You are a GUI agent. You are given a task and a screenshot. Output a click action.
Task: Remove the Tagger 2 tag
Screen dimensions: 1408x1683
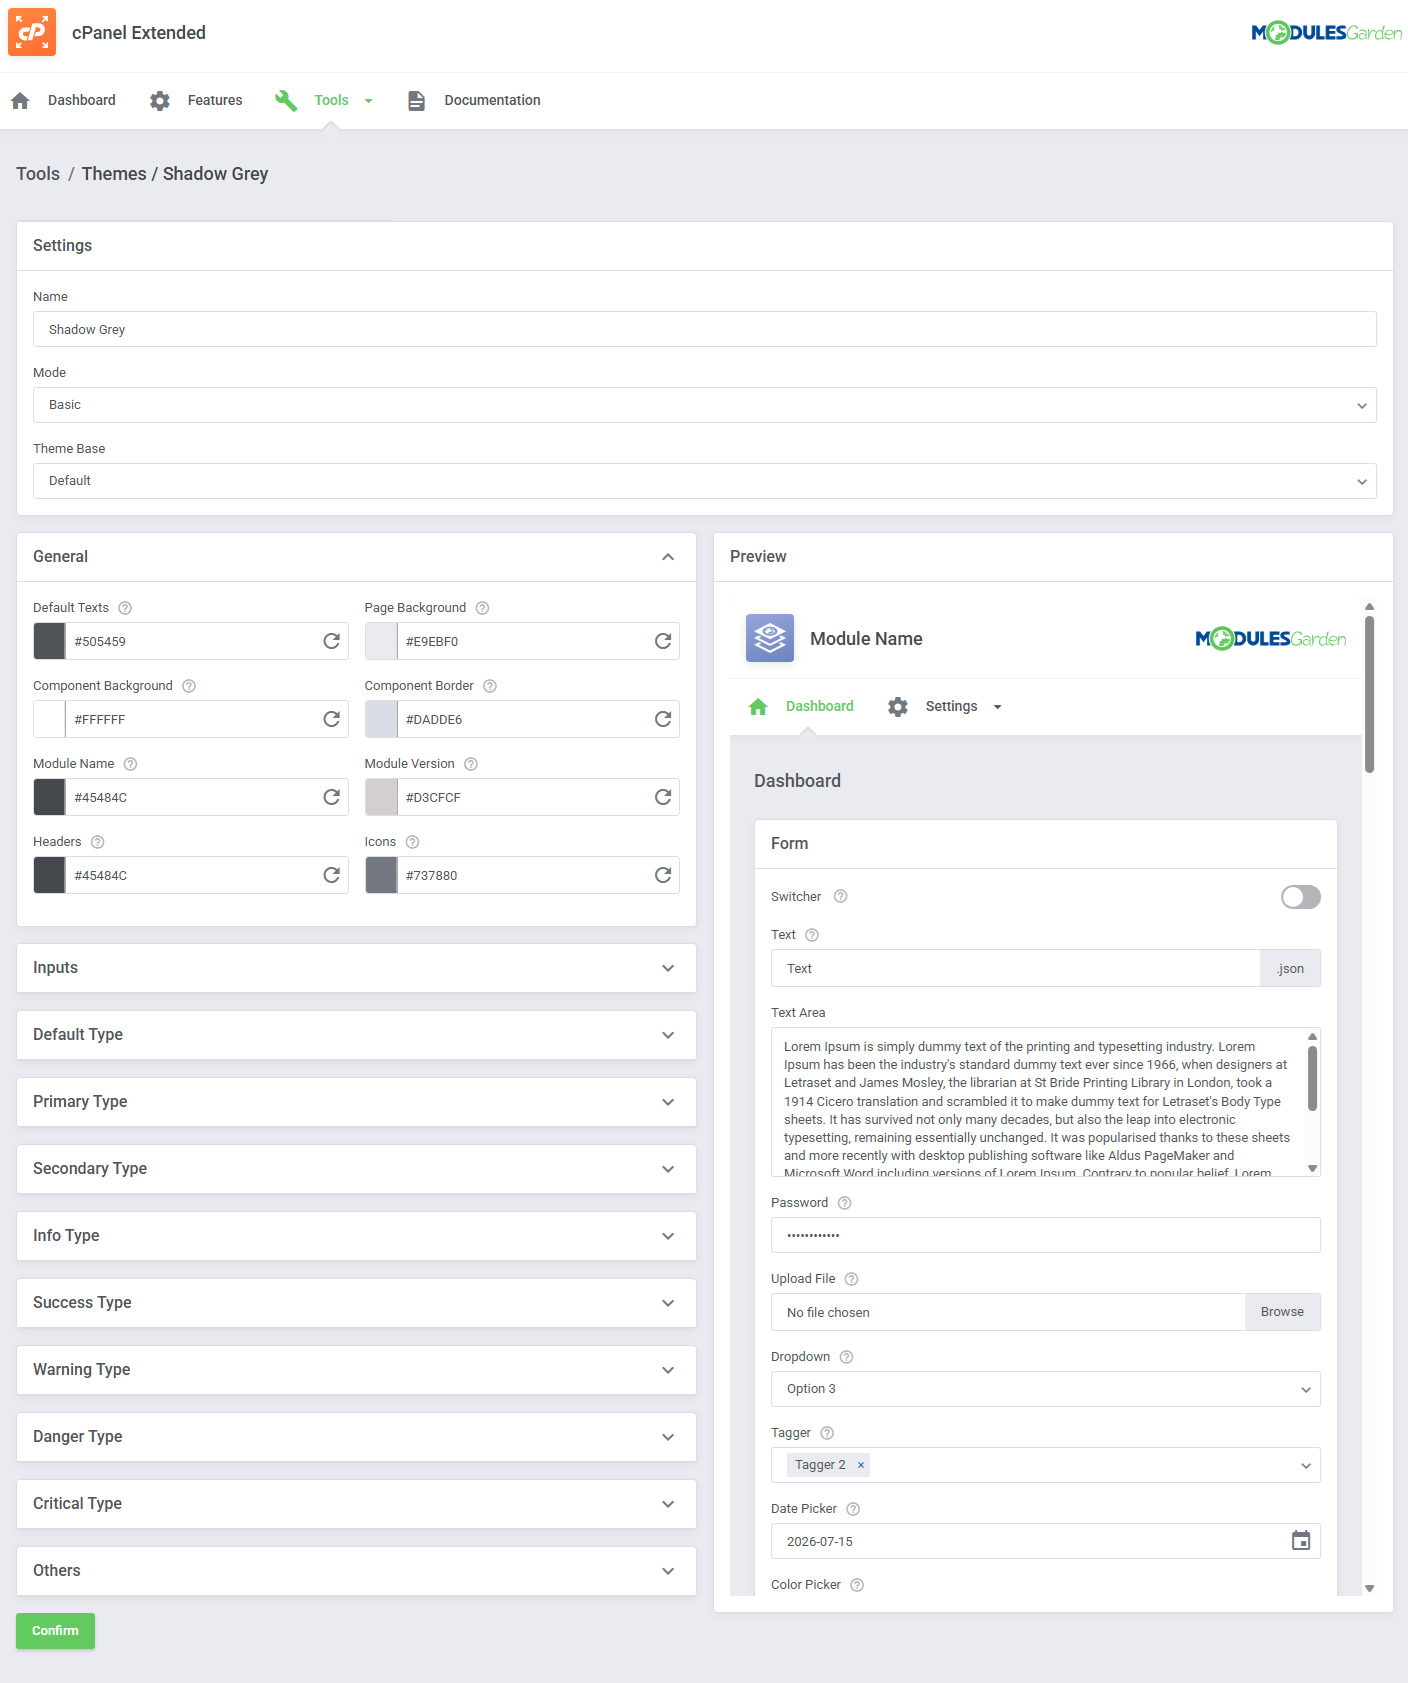point(860,1465)
